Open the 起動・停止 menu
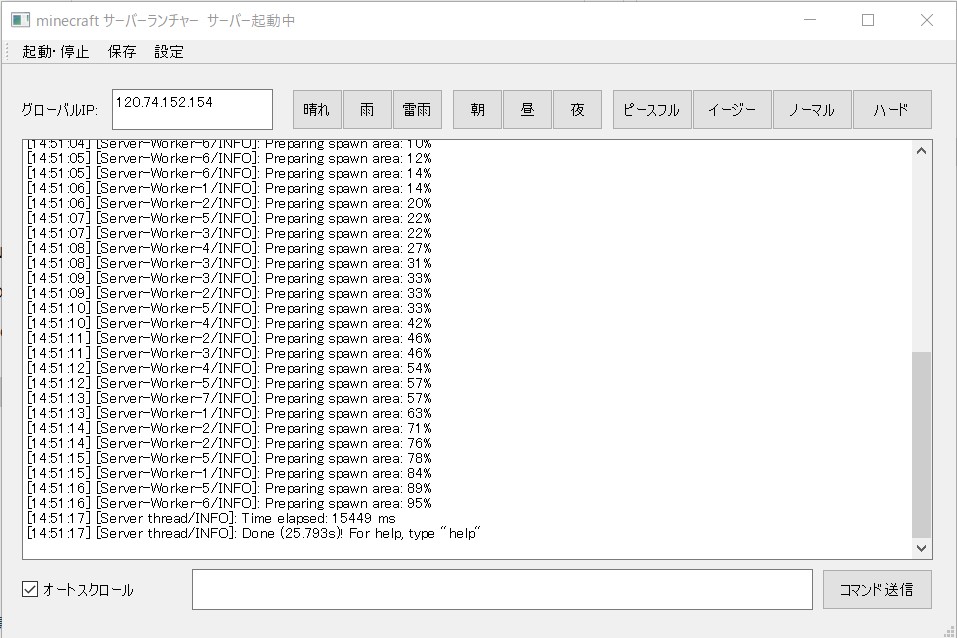 (x=55, y=52)
